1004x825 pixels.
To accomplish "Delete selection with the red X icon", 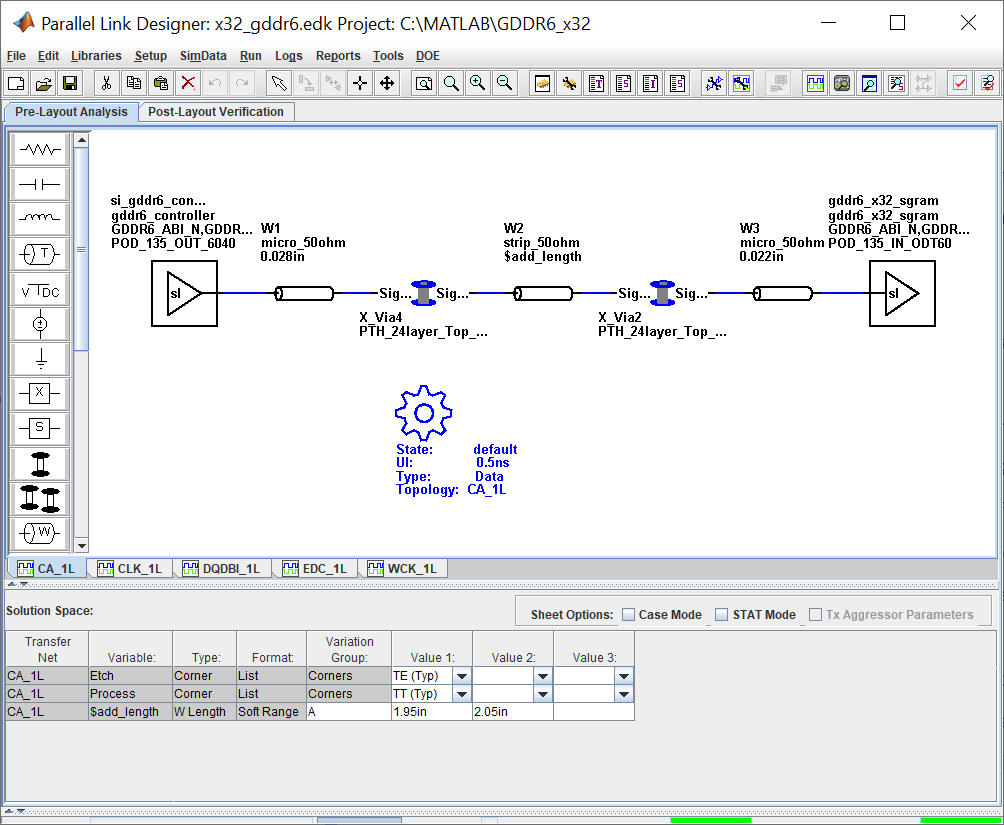I will (188, 83).
